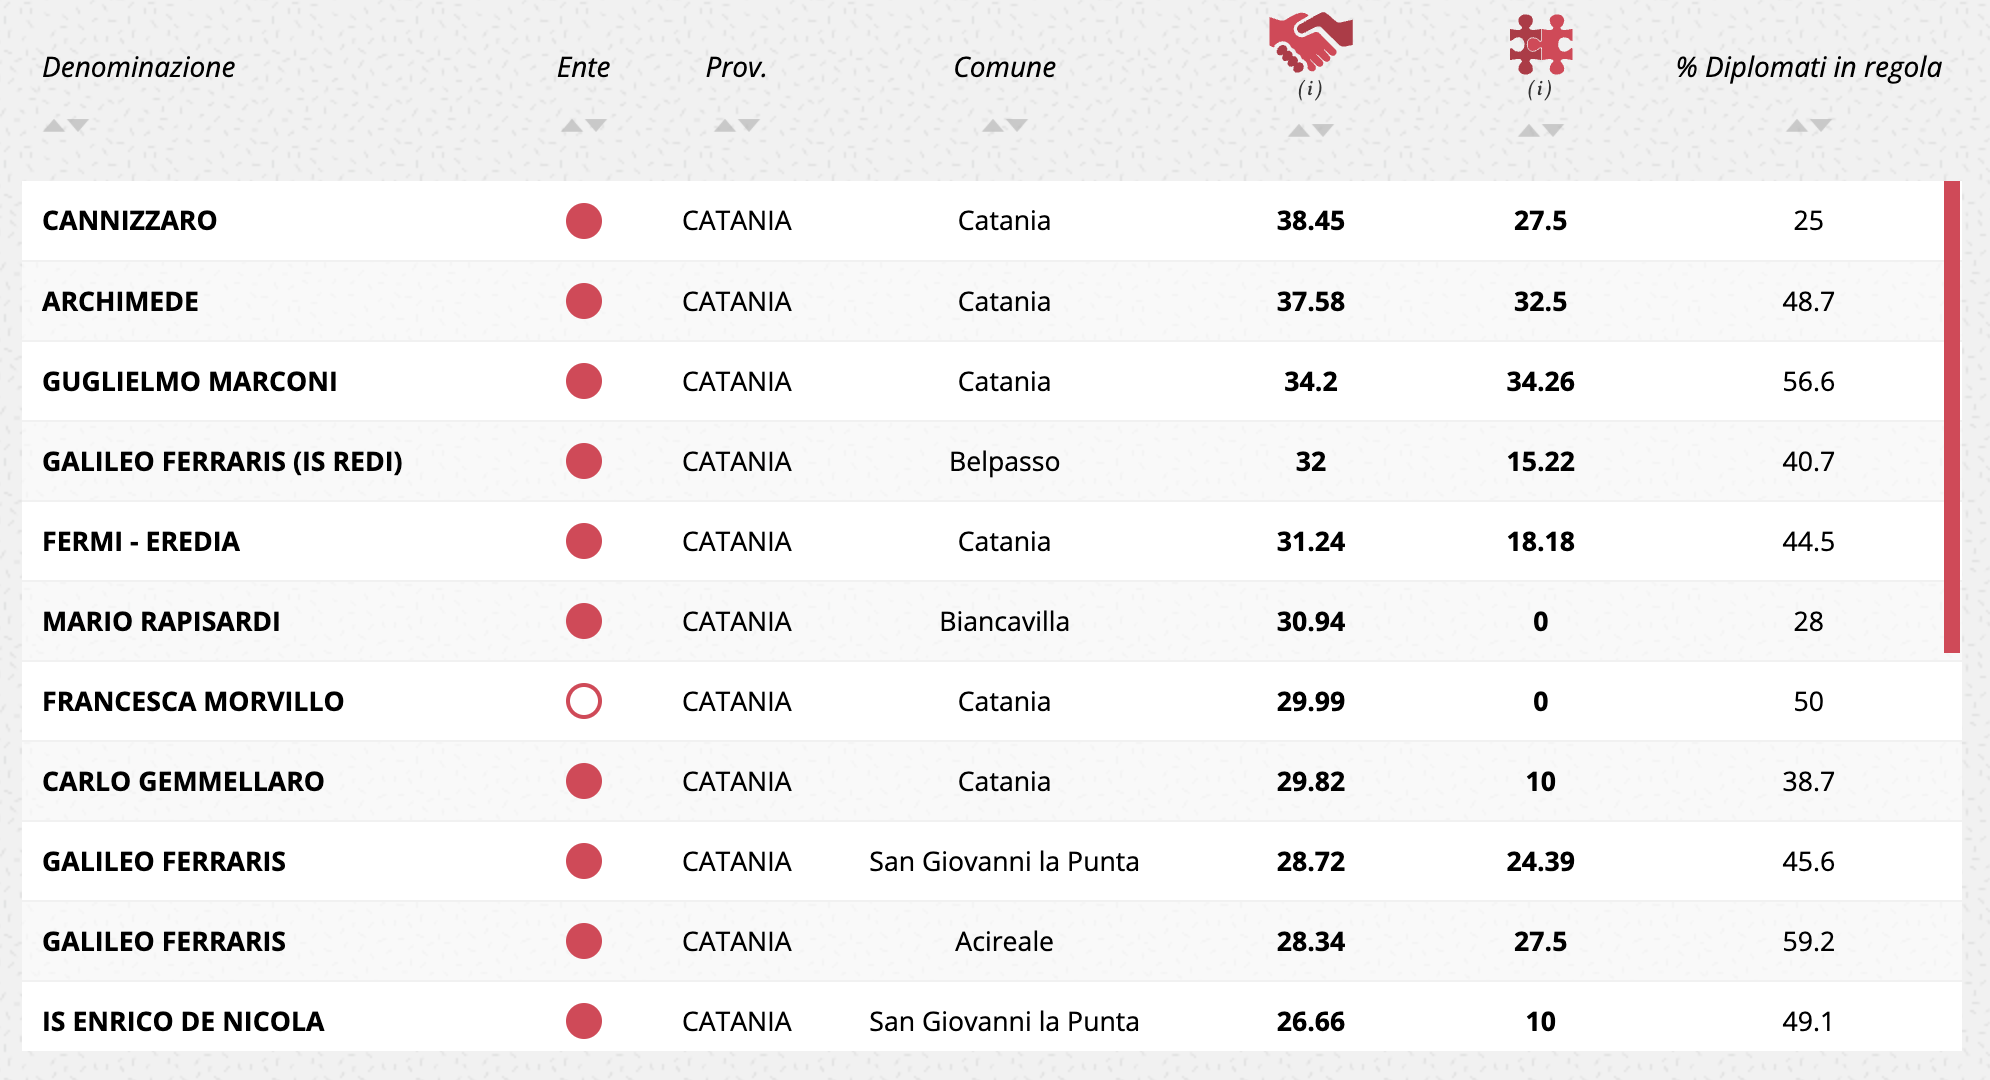Viewport: 1990px width, 1080px height.
Task: Click the Ente circle for Mario Rapisardi
Action: 584,621
